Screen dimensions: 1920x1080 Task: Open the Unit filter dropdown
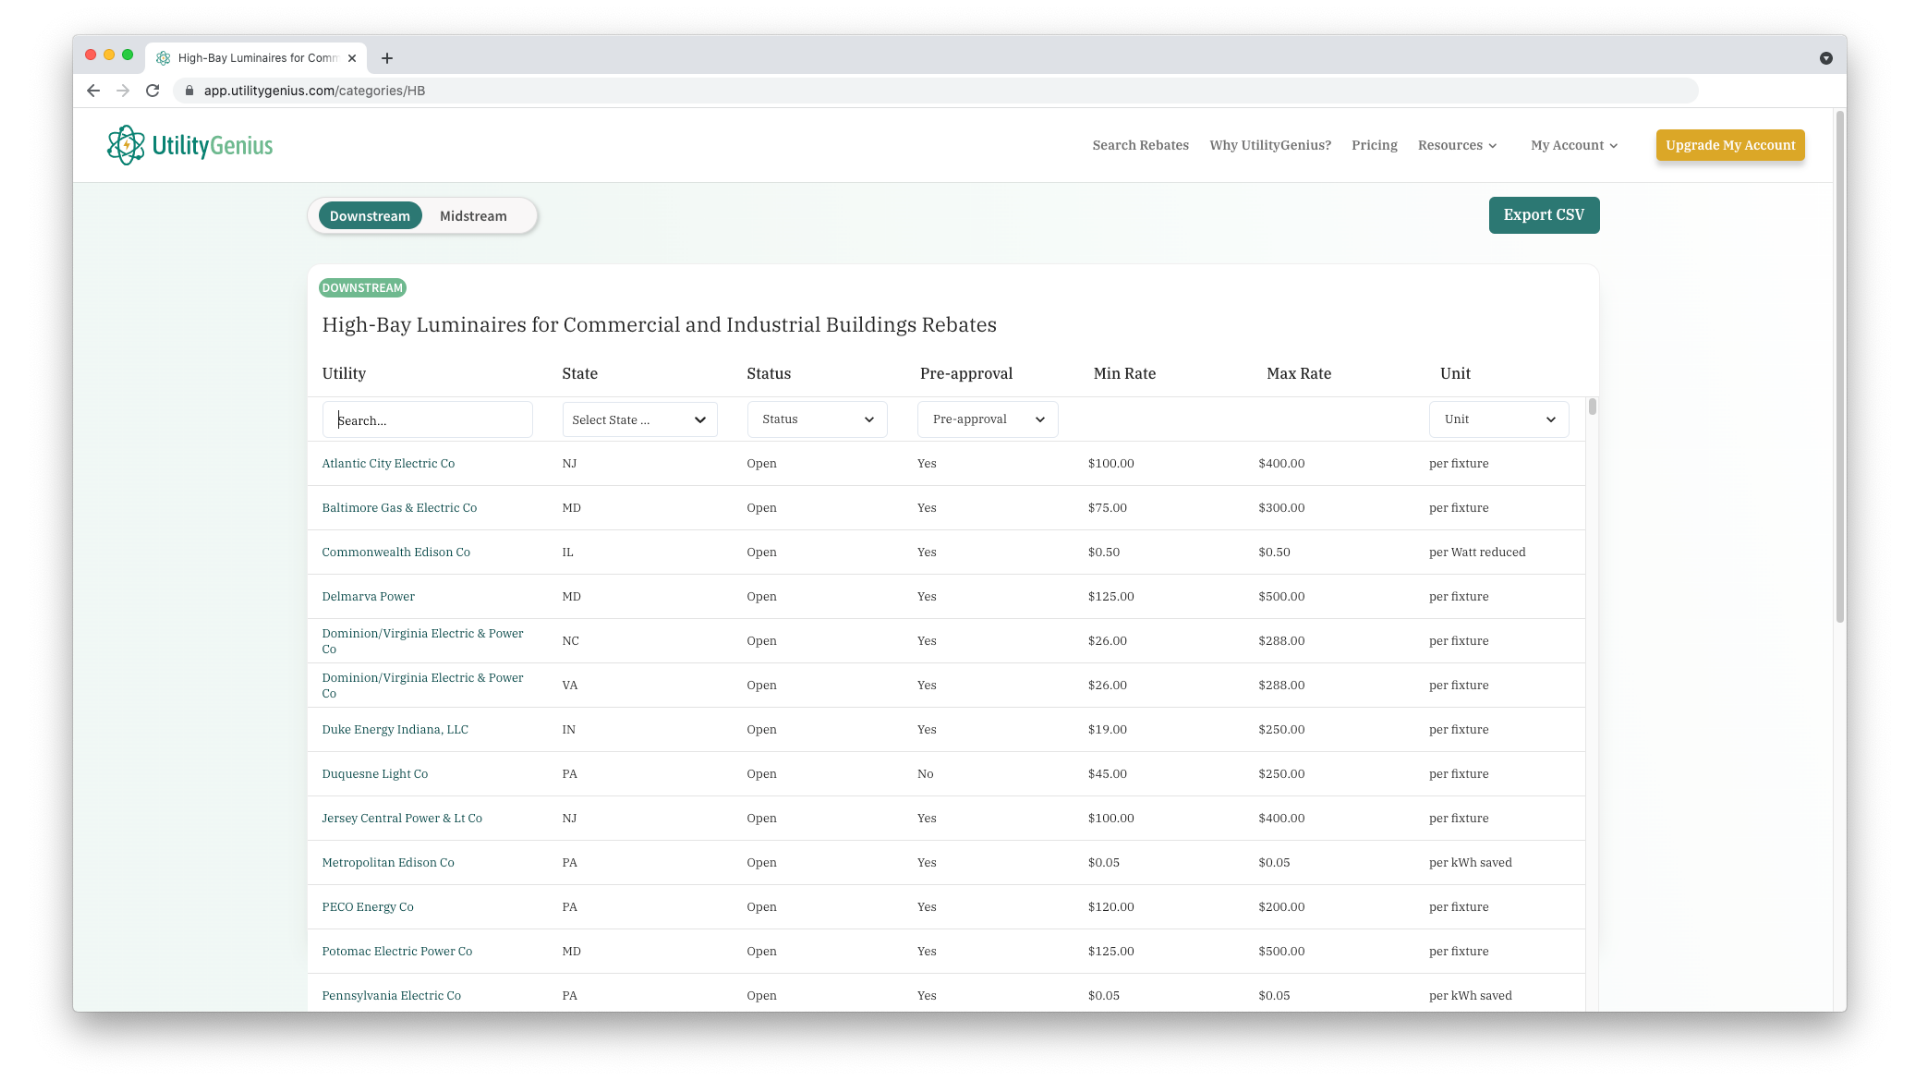(x=1499, y=419)
